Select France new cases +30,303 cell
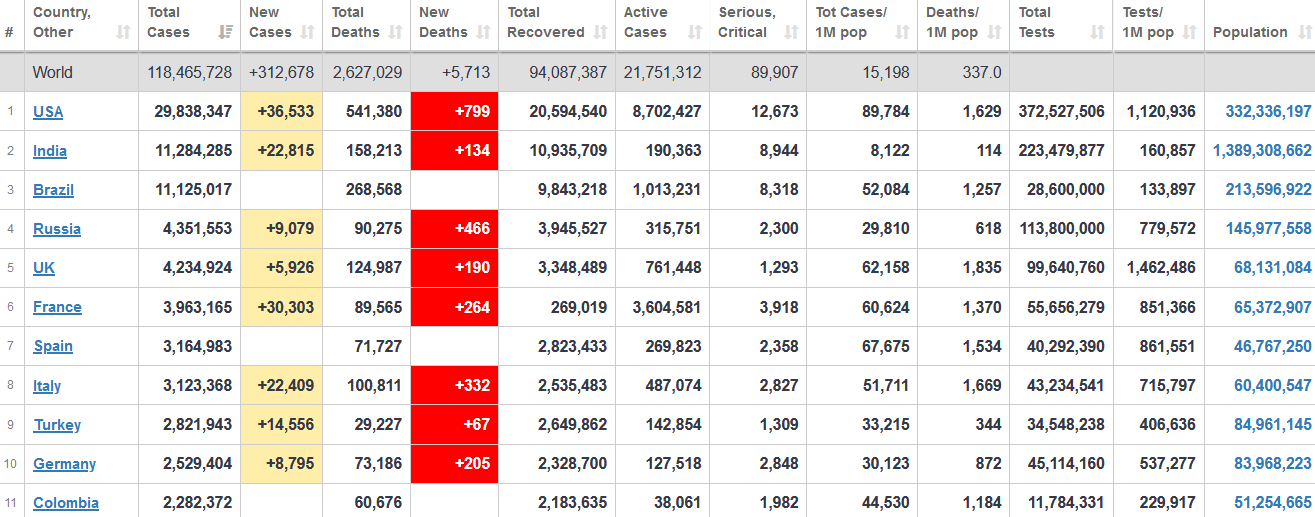The width and height of the screenshot is (1315, 517). pos(281,307)
